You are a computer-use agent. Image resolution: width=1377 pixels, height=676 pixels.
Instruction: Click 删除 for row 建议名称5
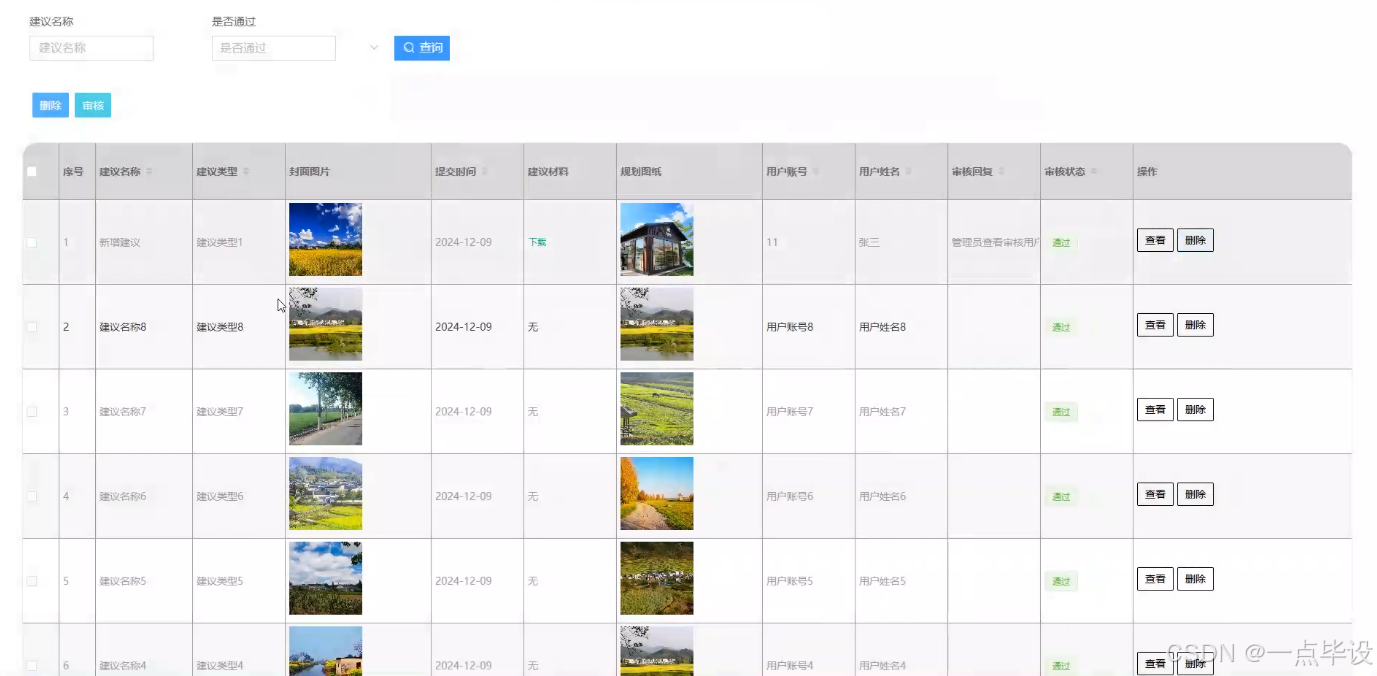[x=1195, y=579]
